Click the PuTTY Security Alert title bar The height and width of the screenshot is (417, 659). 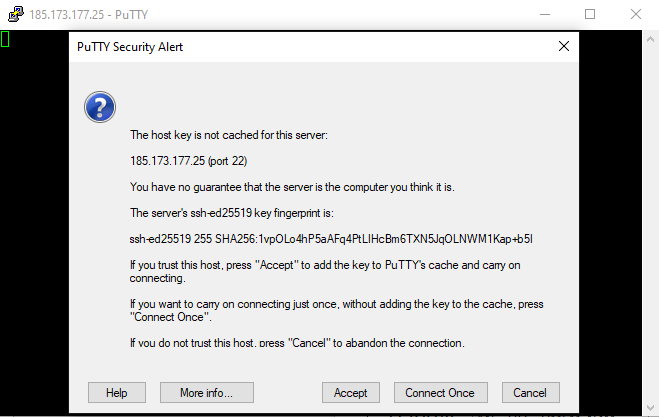coord(311,47)
